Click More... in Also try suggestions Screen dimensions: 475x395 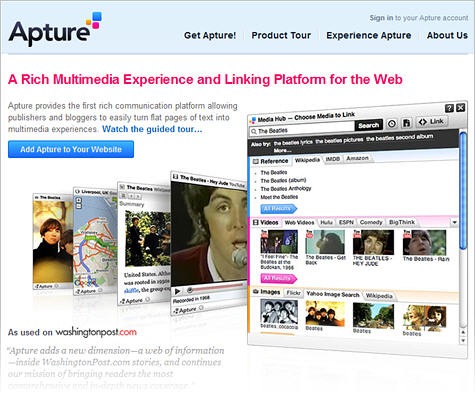(x=282, y=150)
